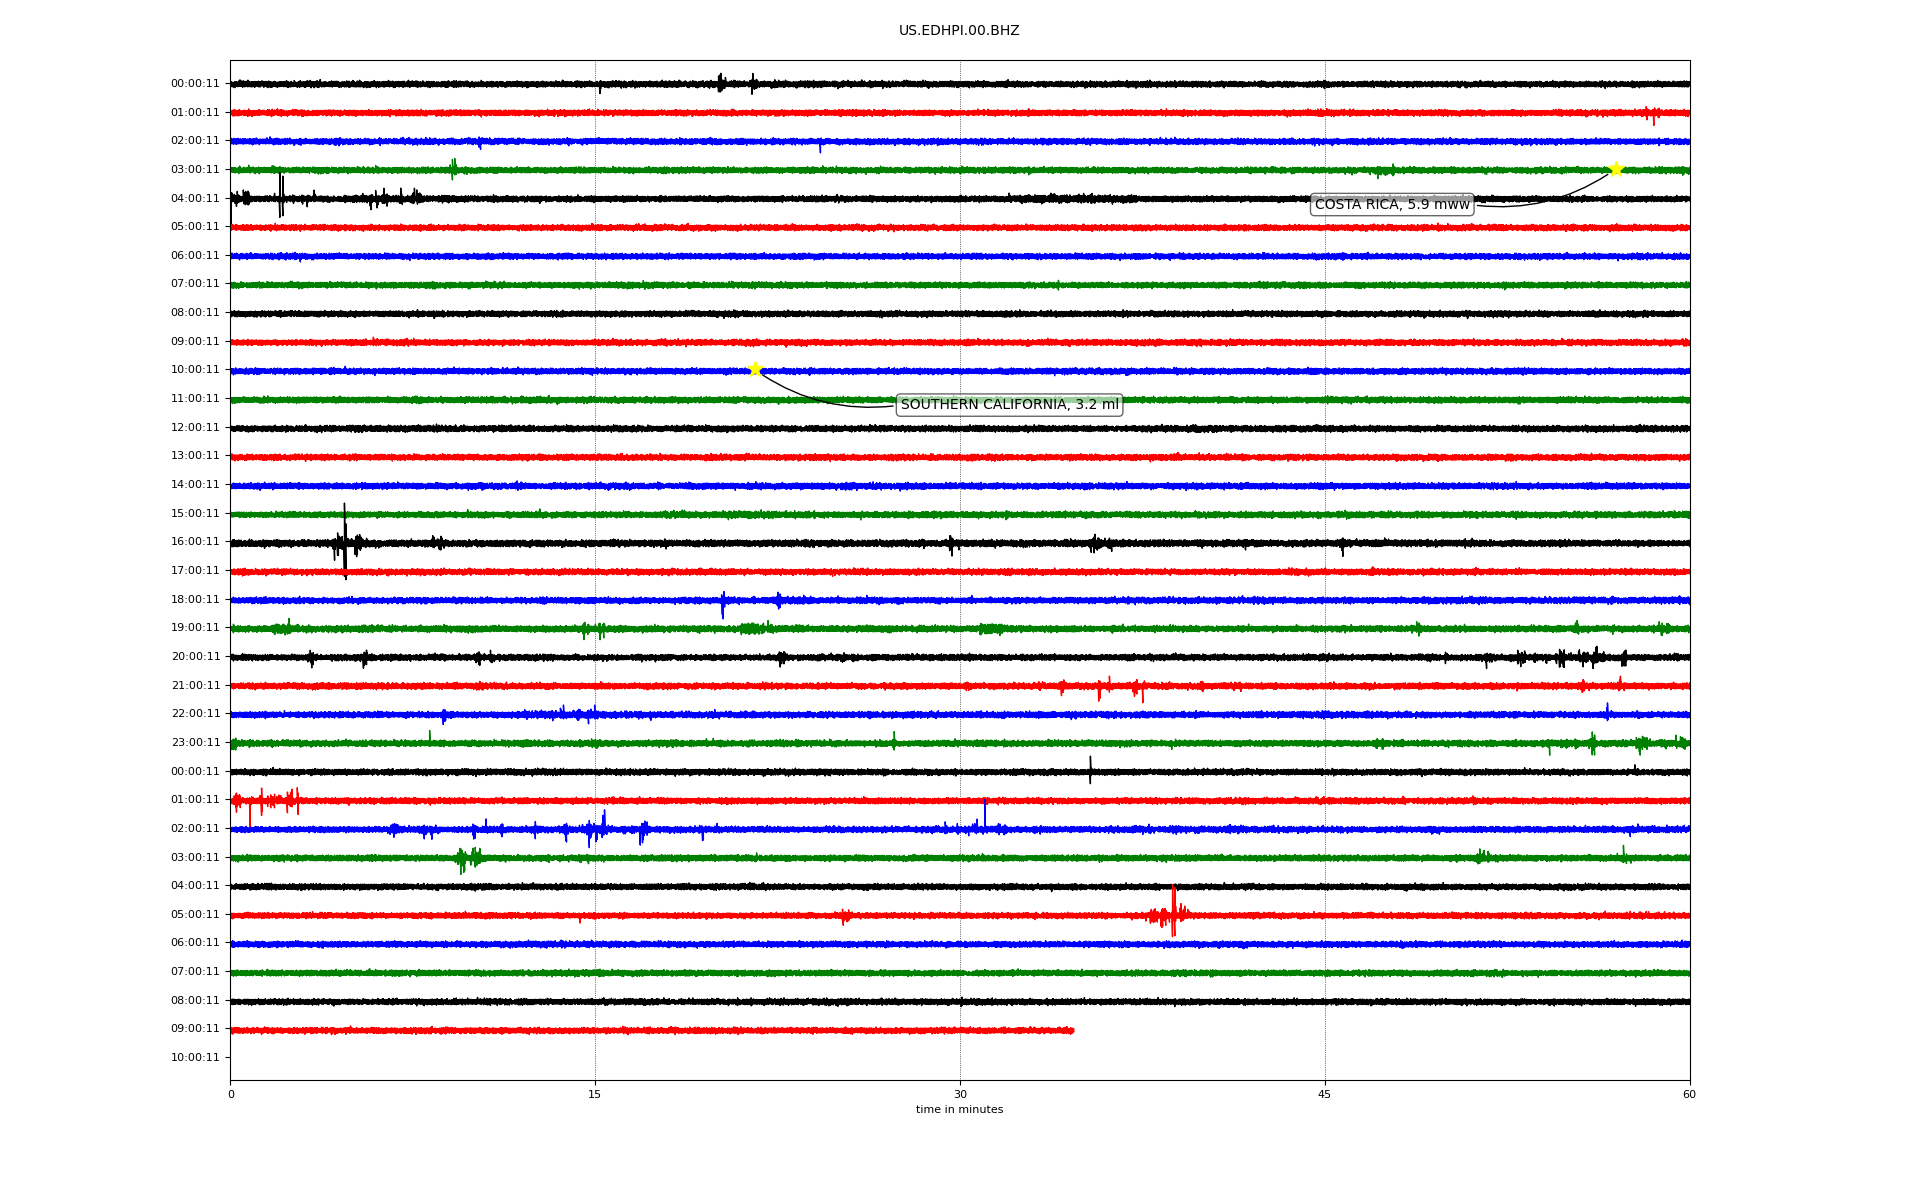Click the 'time in minutes' axis label

pos(958,1110)
